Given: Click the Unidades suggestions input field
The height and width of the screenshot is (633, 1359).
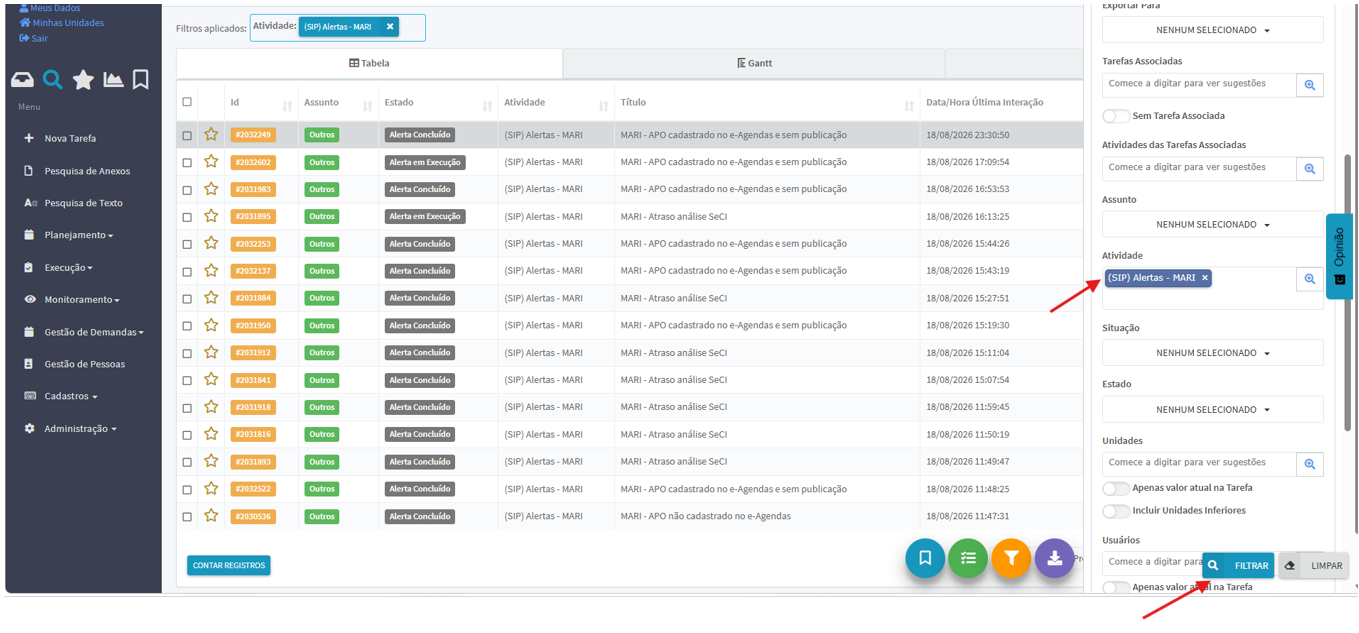Looking at the screenshot, I should pos(1199,463).
